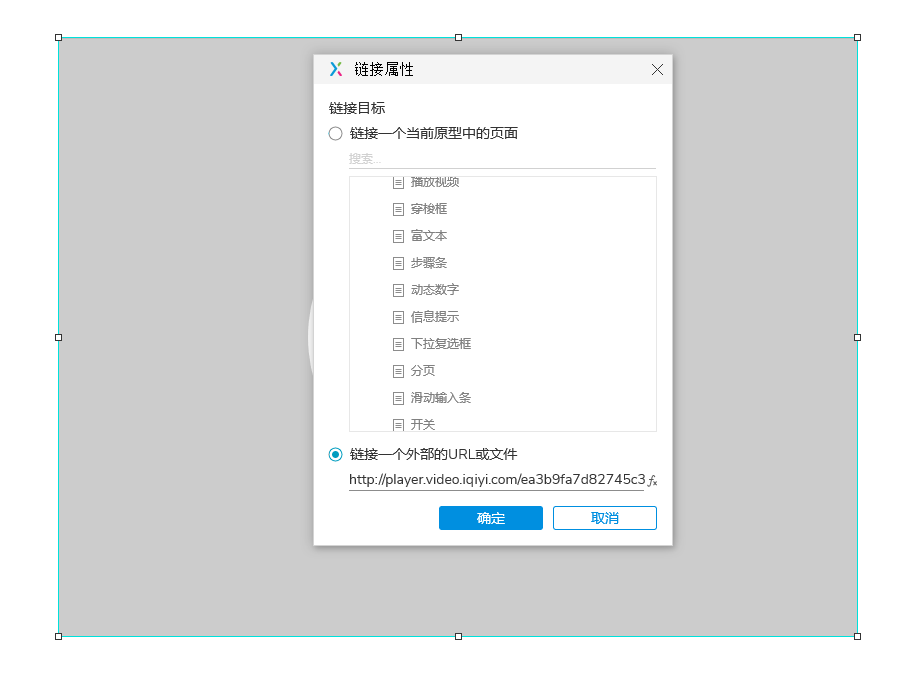Select the 信息提示 page in the list

tap(434, 316)
